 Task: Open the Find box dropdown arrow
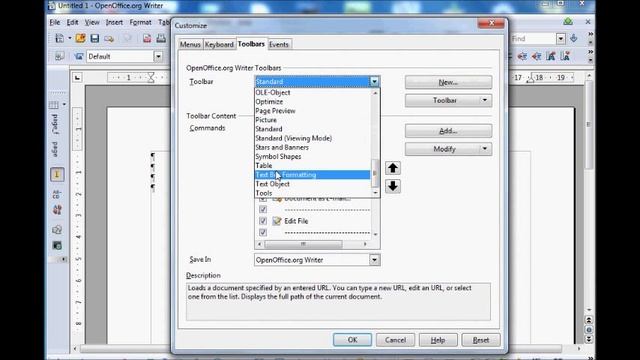click(x=560, y=39)
